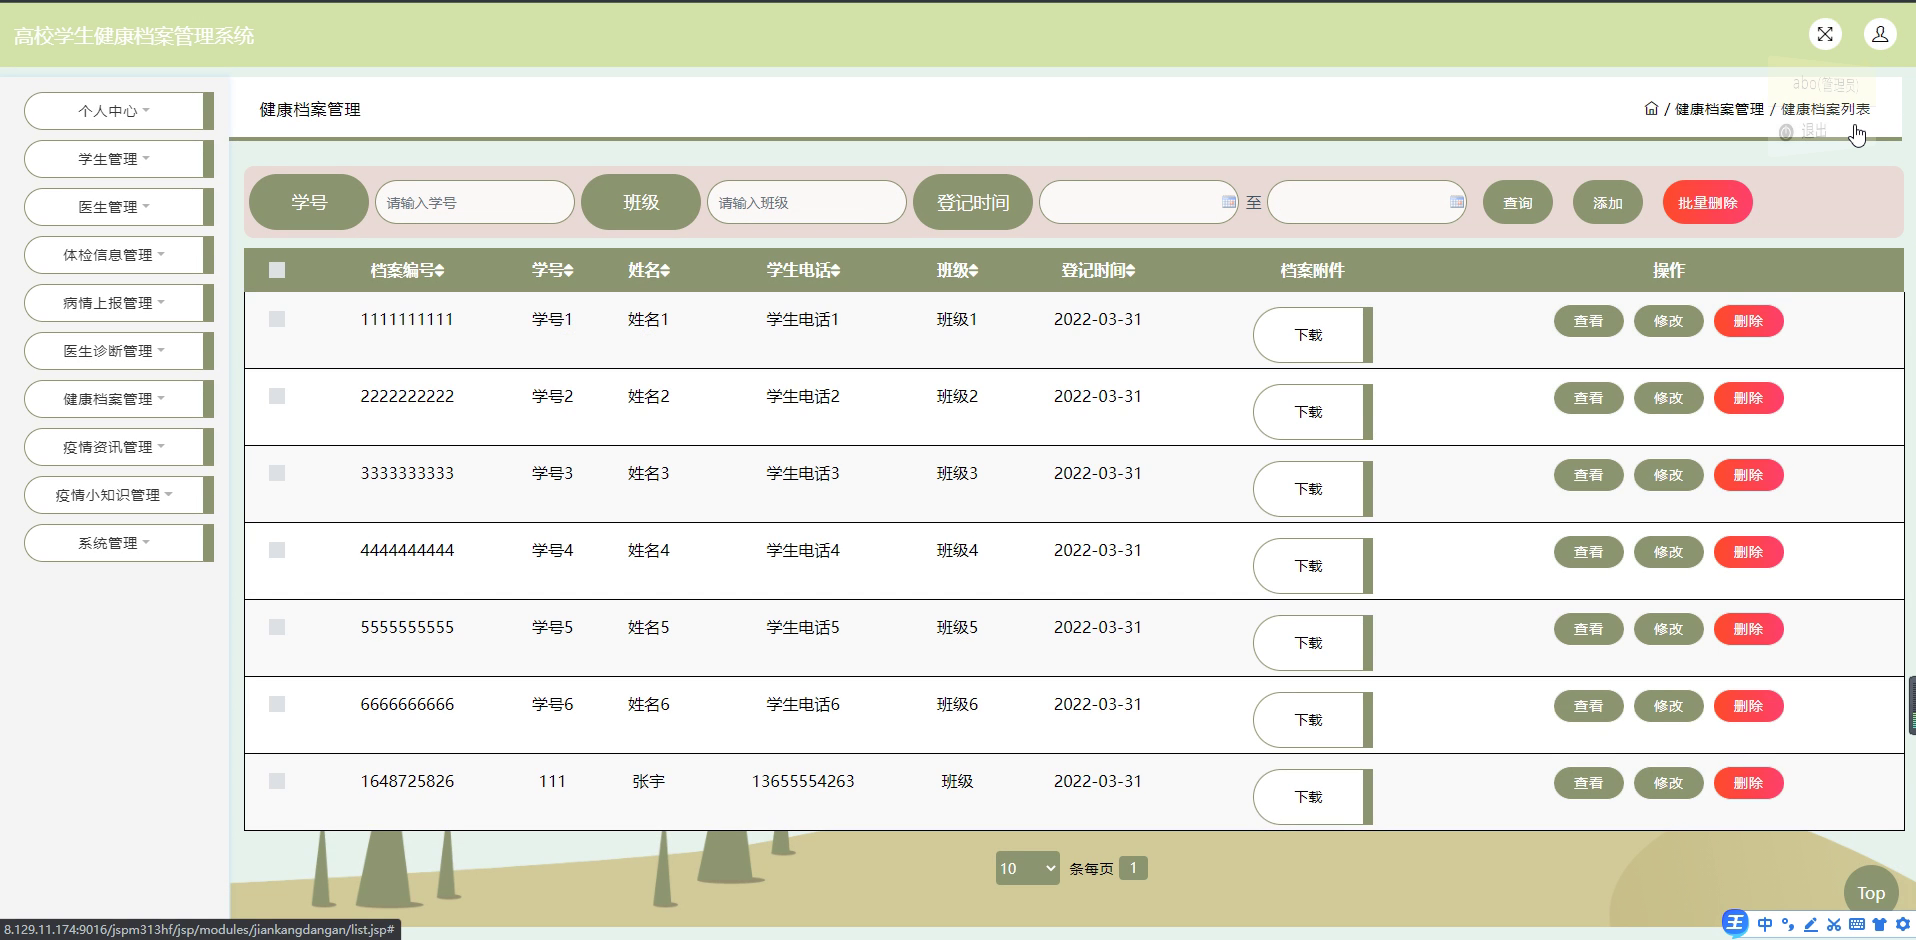Check the row for archive 6666666666
This screenshot has width=1916, height=940.
click(x=277, y=704)
